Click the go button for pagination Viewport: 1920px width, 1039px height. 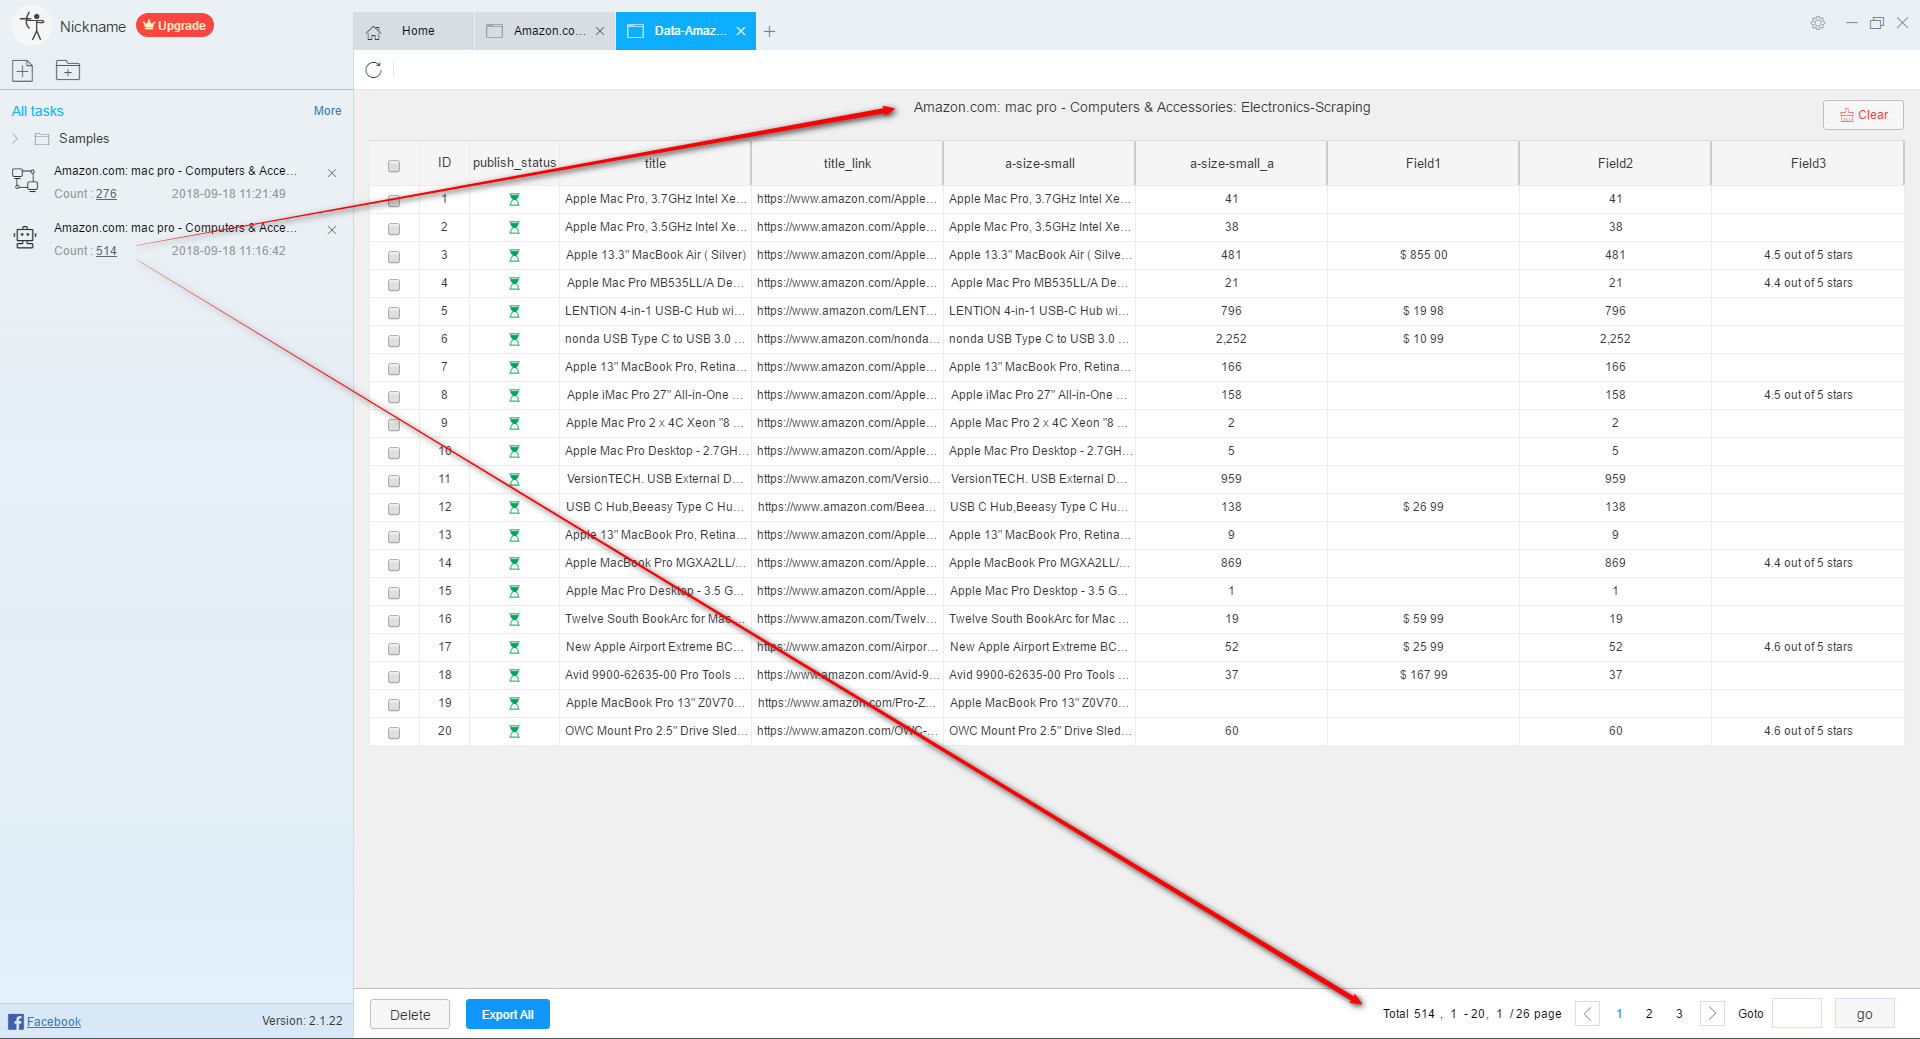coord(1865,1014)
